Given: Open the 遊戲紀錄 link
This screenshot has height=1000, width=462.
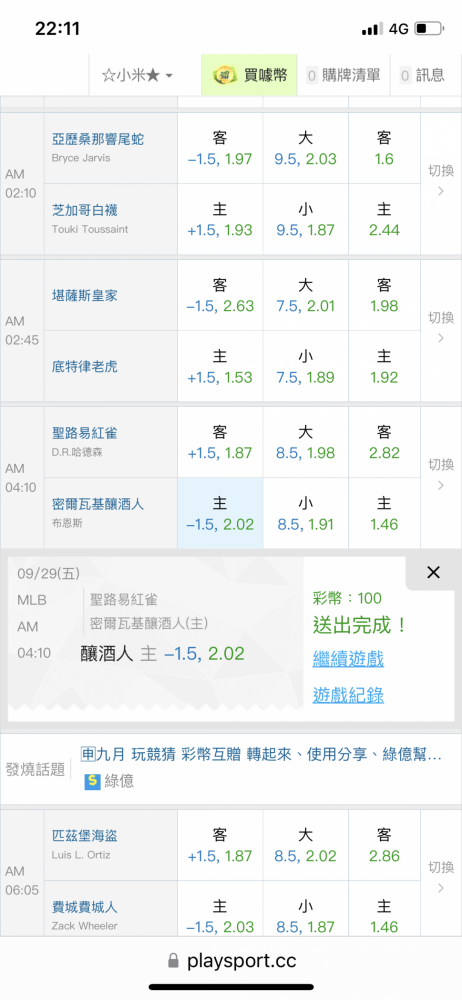Looking at the screenshot, I should click(x=348, y=695).
